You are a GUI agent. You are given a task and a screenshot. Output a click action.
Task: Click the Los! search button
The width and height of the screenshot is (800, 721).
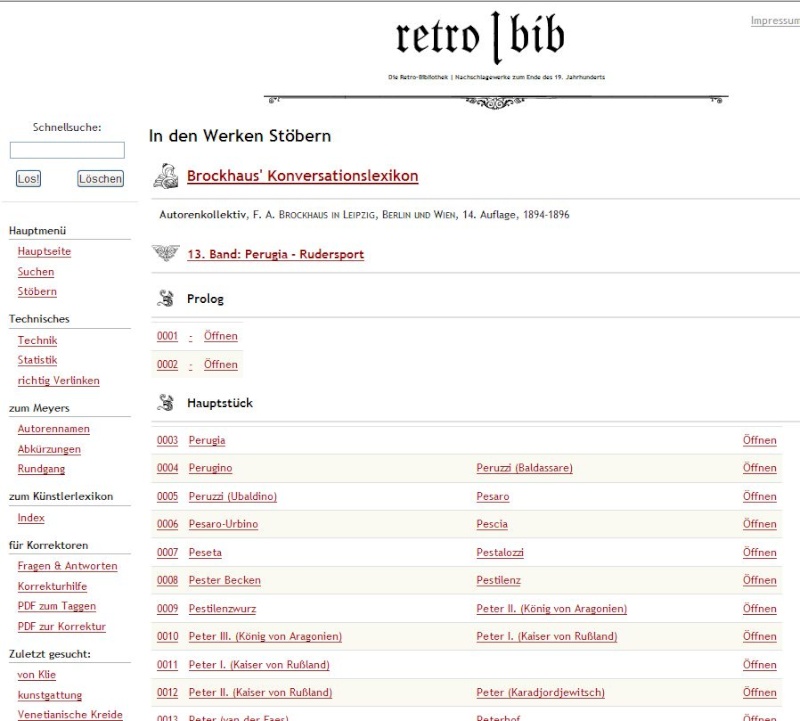tap(28, 179)
